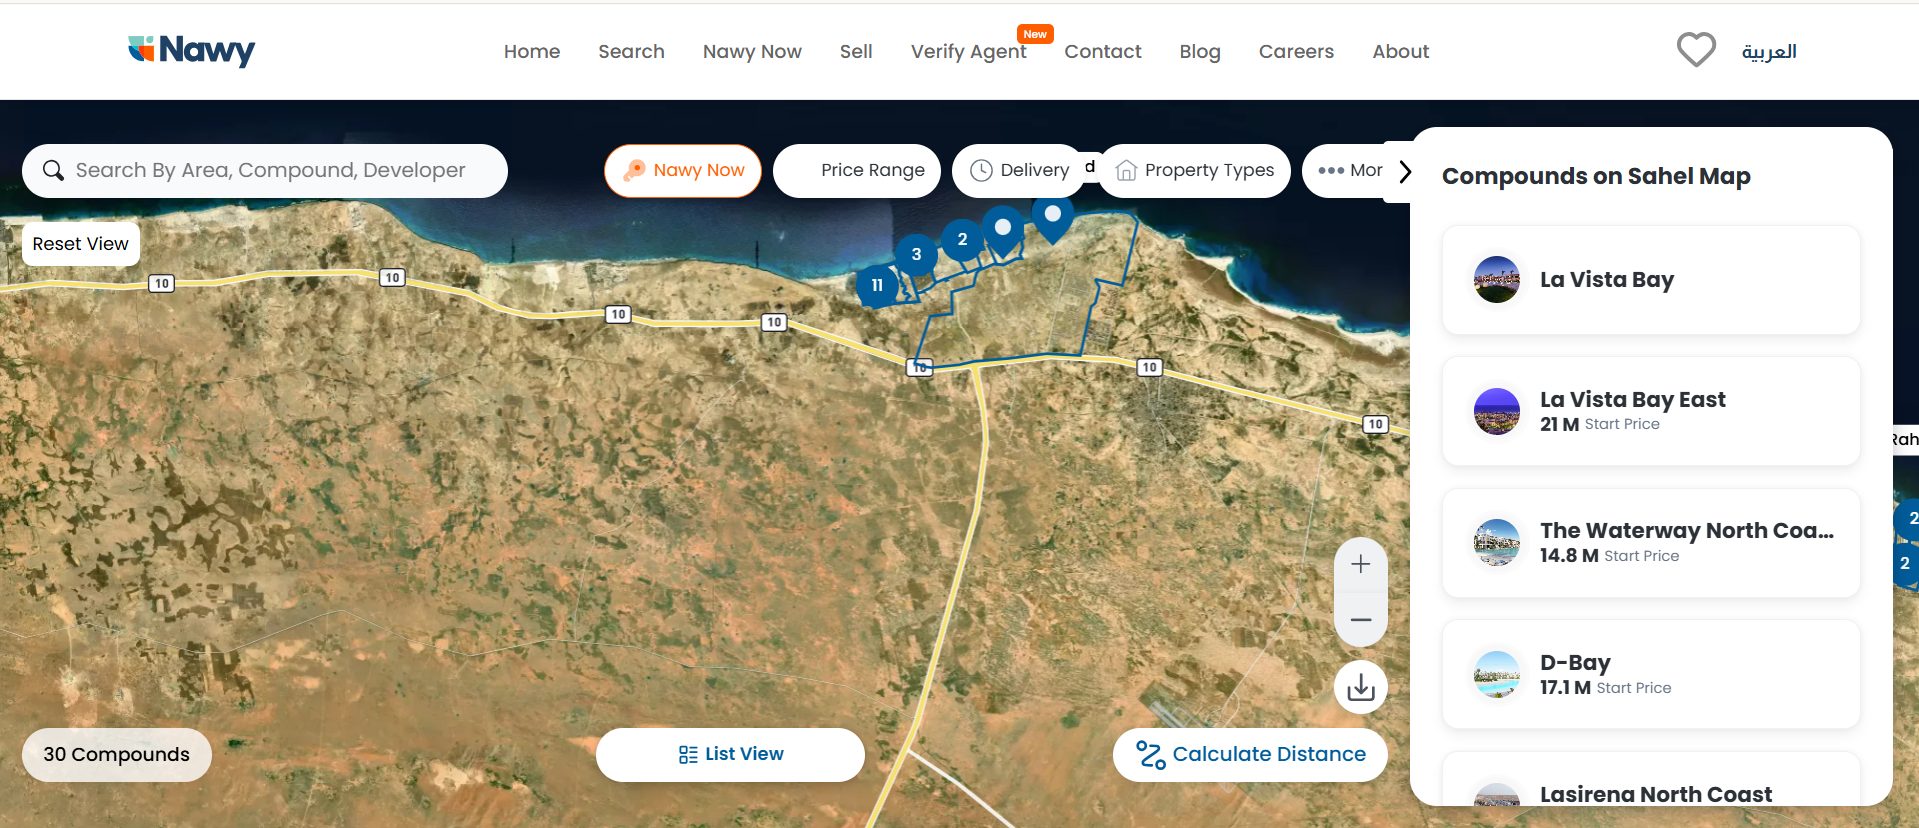Open Nawy Now in the navigation bar
Viewport: 1919px width, 828px height.
tap(752, 51)
